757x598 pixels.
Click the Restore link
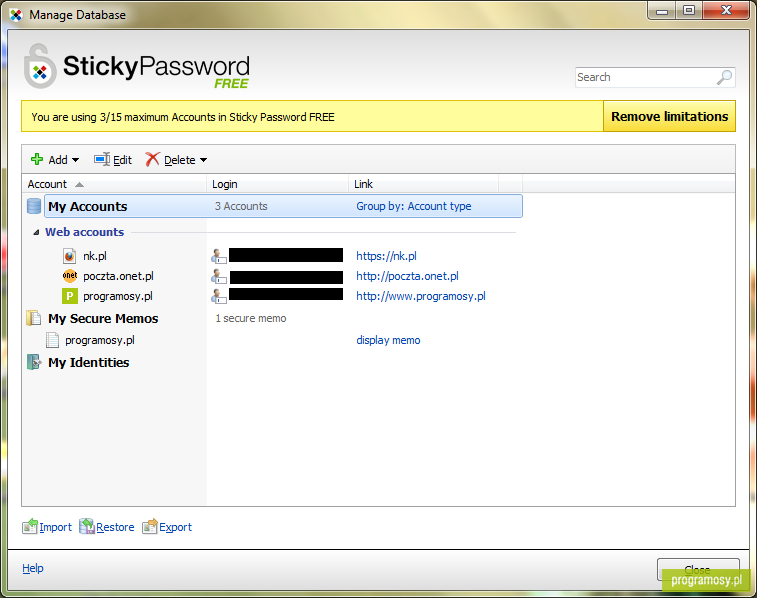[x=115, y=527]
